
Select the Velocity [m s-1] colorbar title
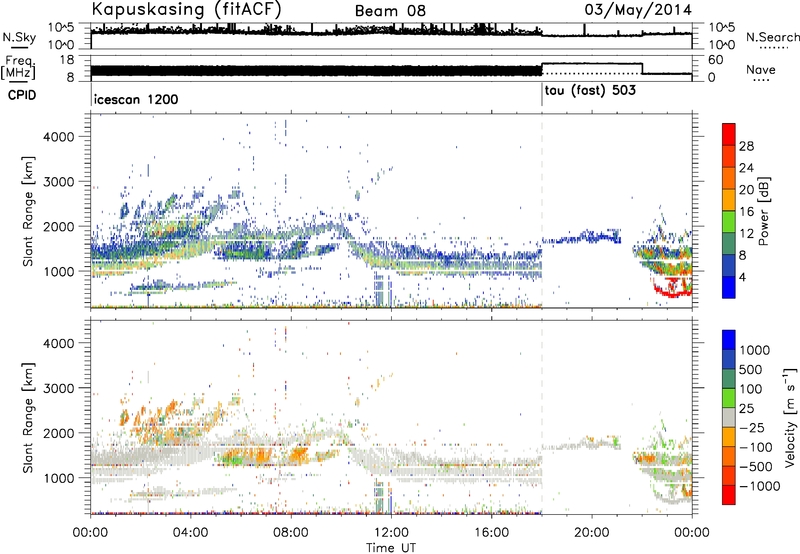pyautogui.click(x=790, y=417)
